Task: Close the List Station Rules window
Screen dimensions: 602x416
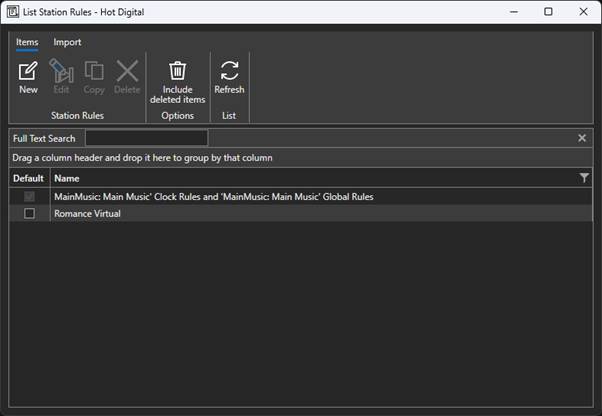Action: tap(583, 12)
